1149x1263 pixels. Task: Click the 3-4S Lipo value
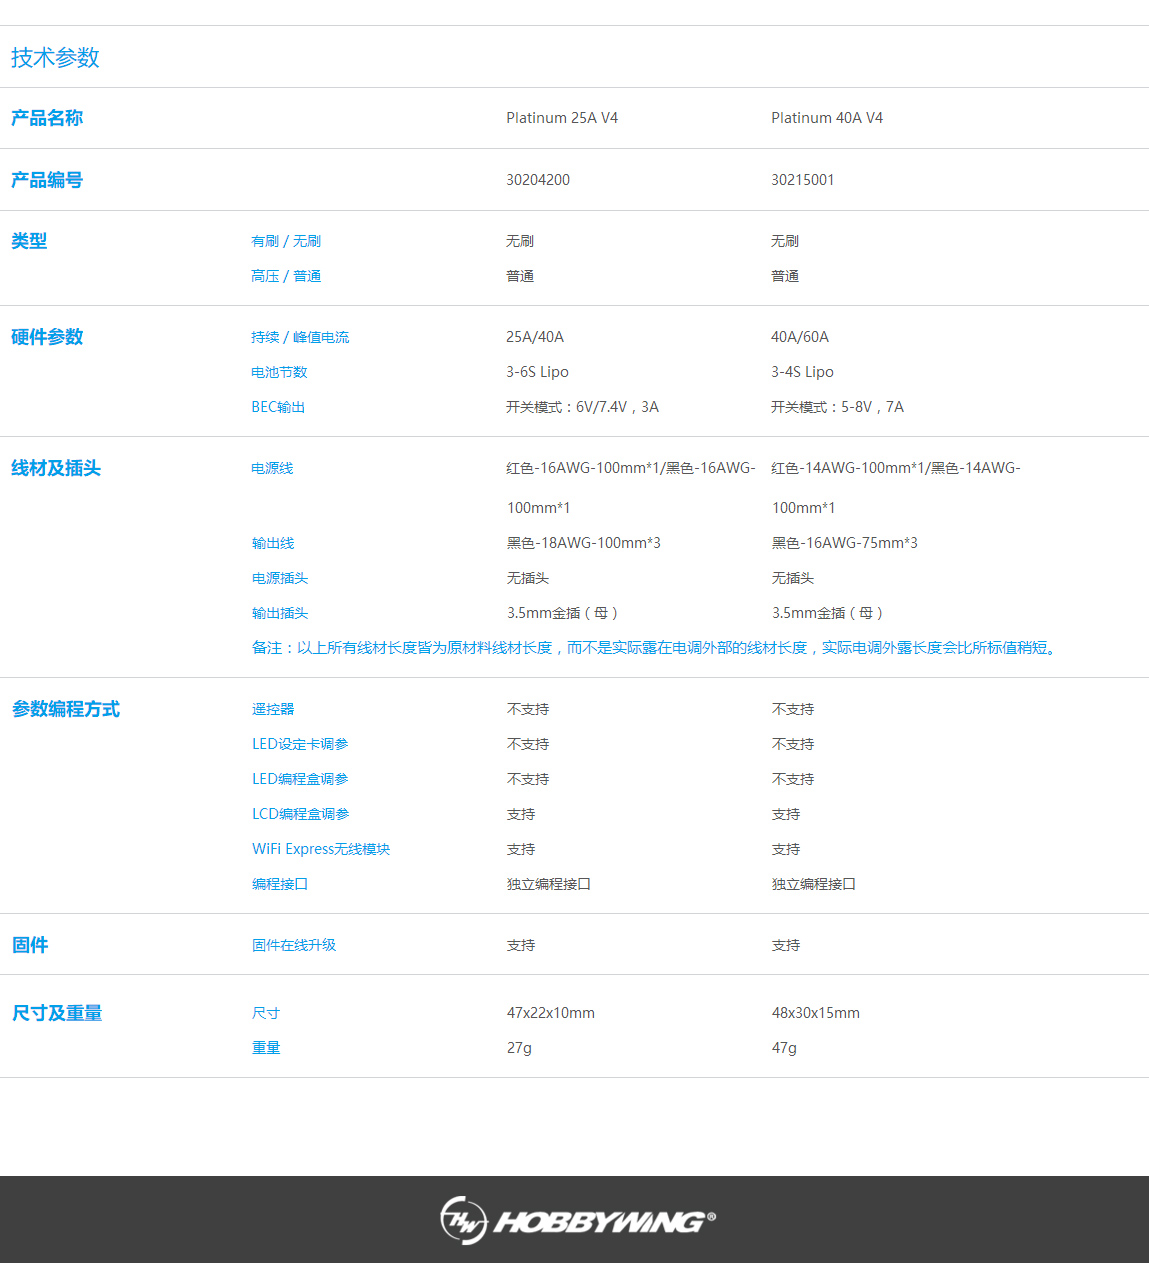[802, 372]
